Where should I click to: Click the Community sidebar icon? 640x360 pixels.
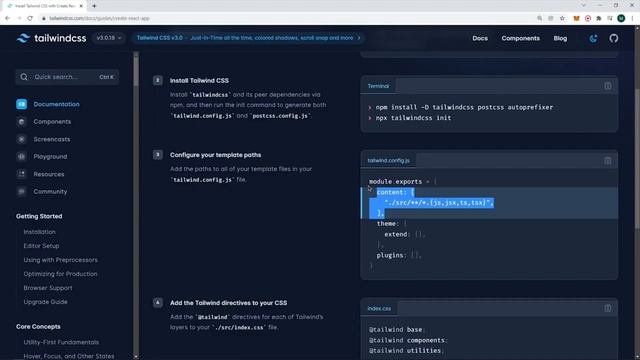[22, 191]
